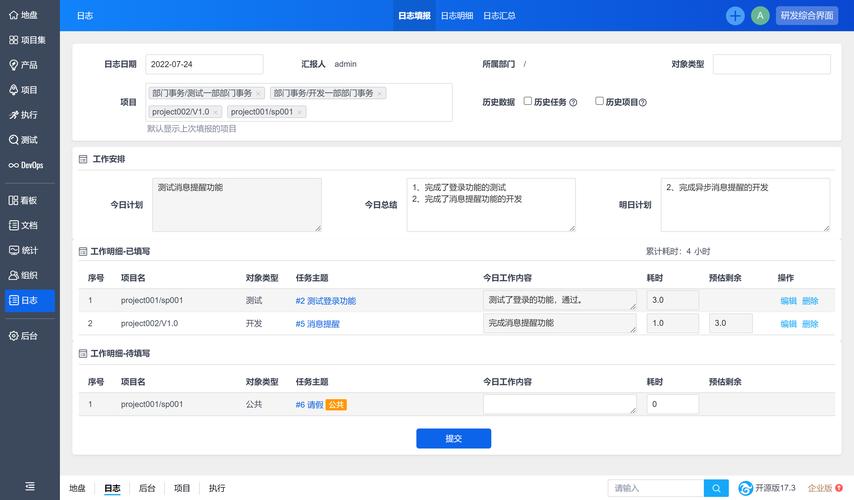This screenshot has width=854, height=500.
Task: Click the 企业版 alert icon
Action: pyautogui.click(x=839, y=488)
